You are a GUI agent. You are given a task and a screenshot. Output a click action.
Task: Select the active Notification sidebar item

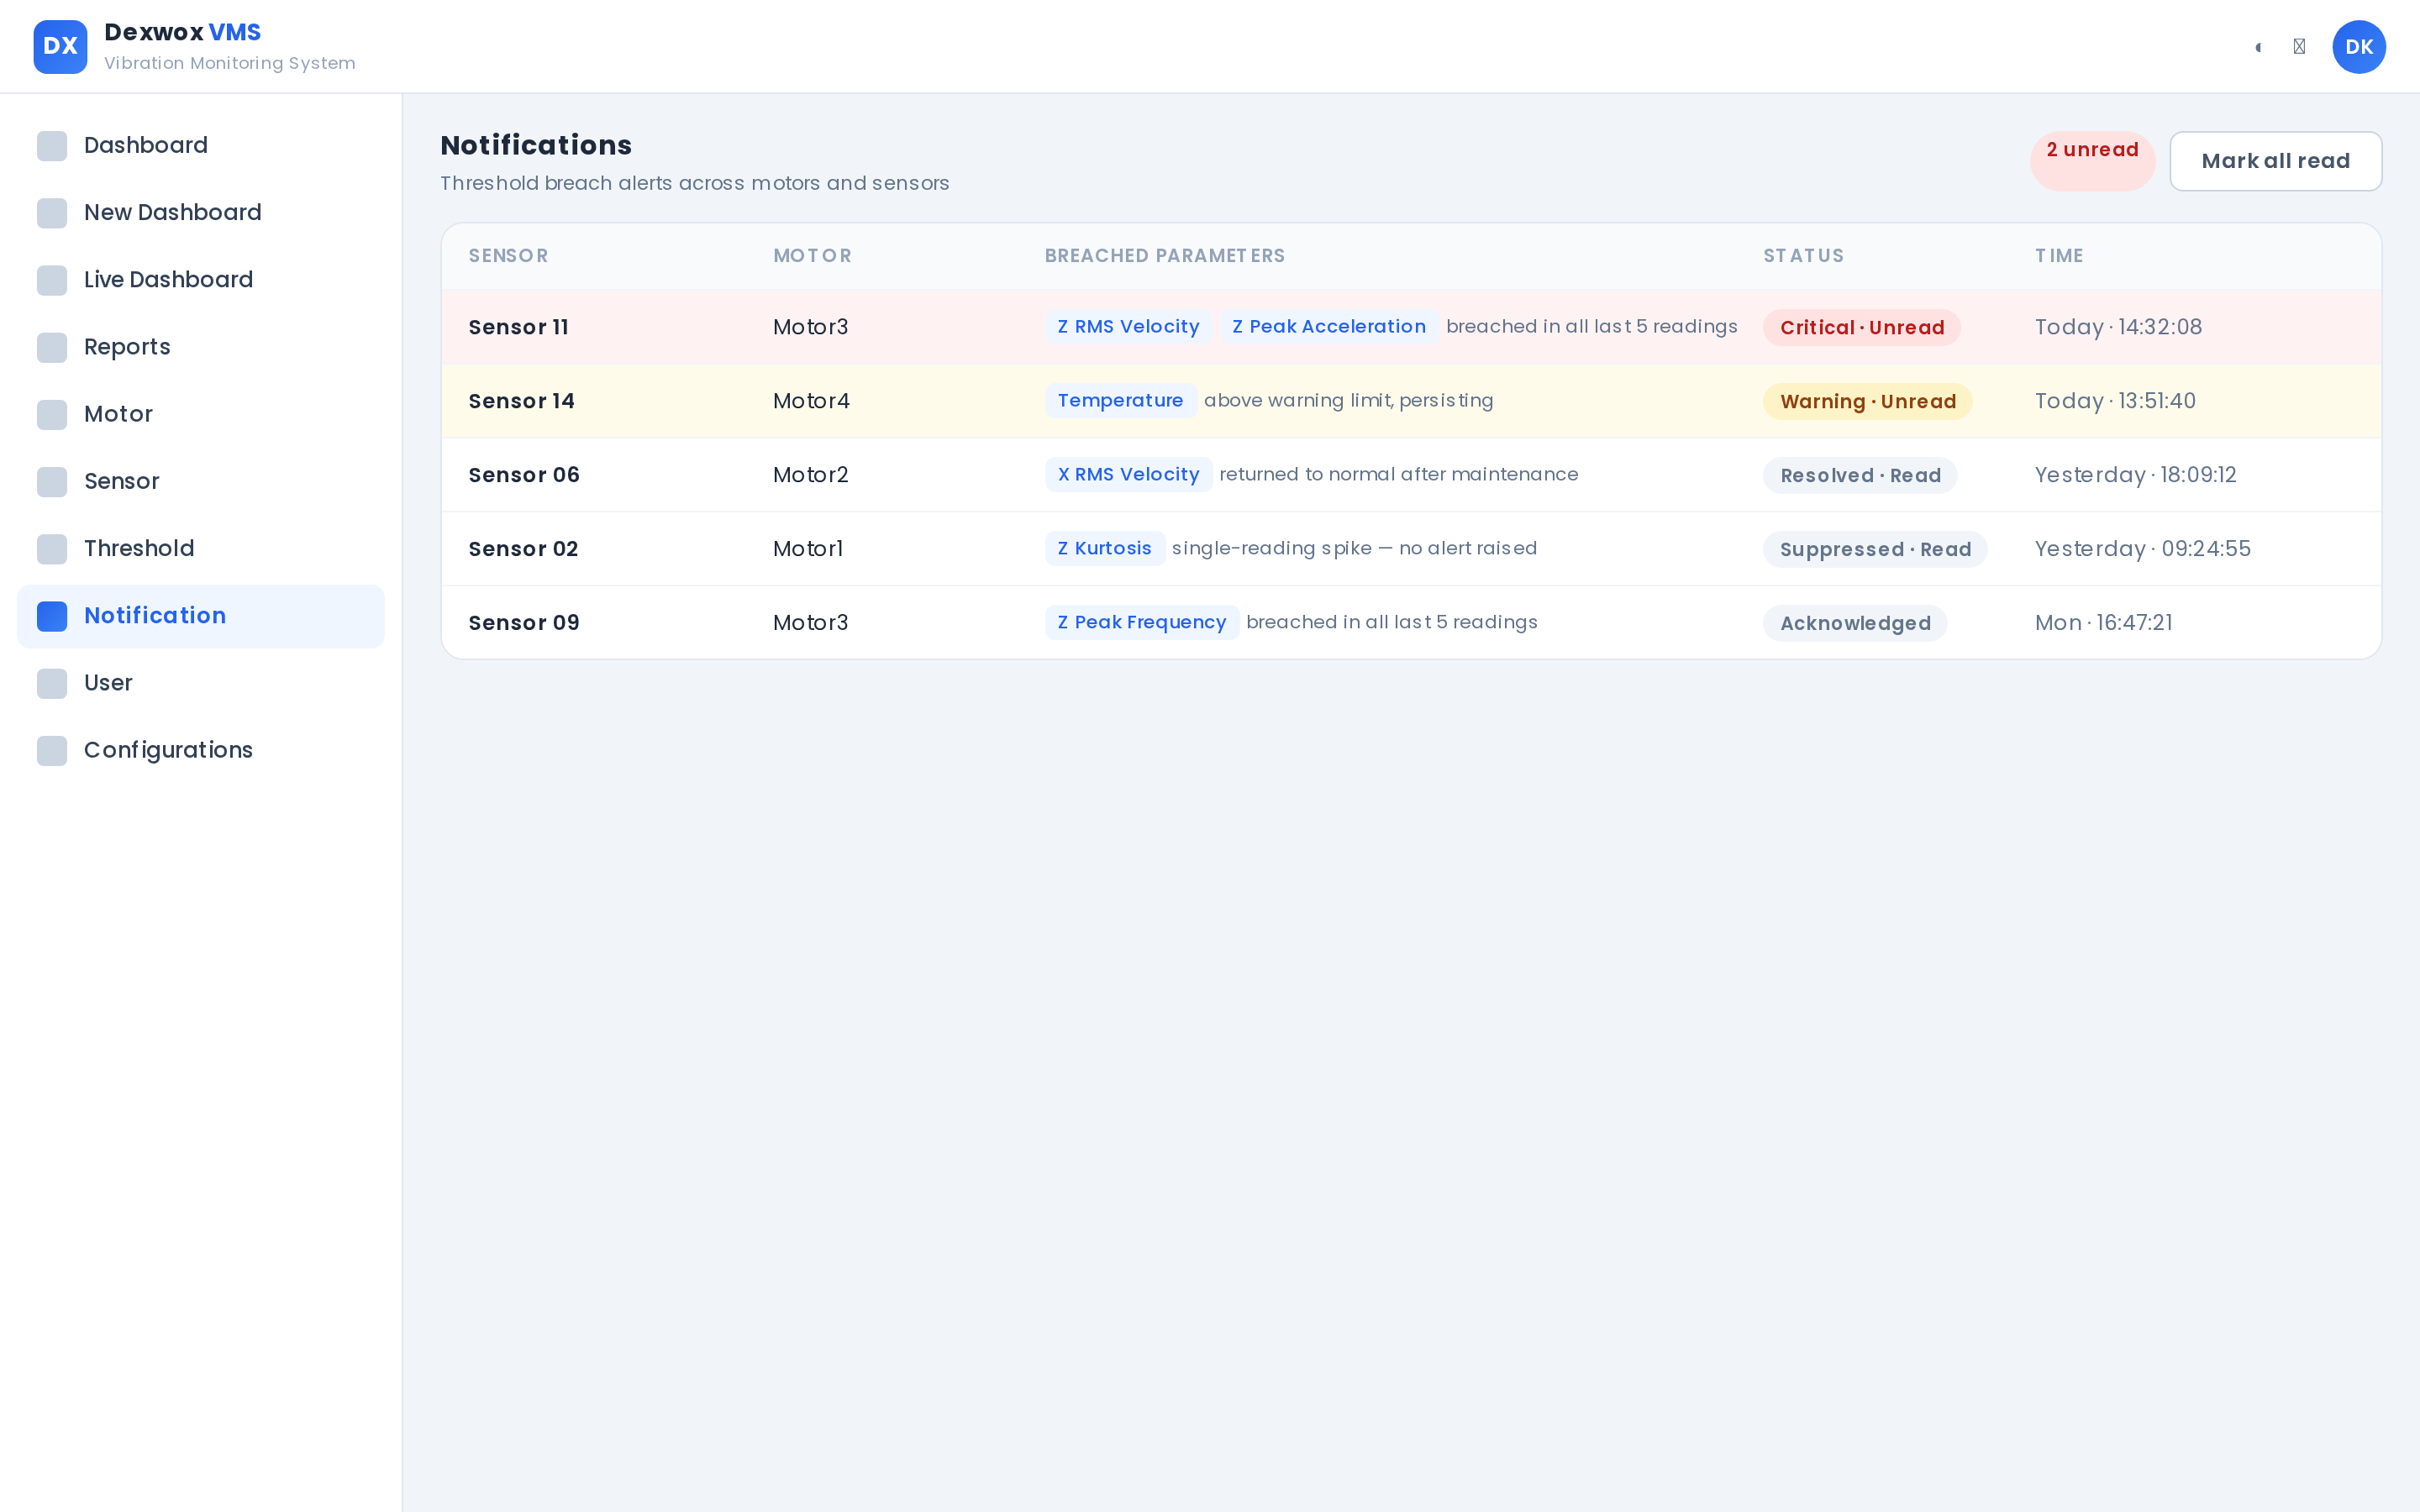point(201,616)
